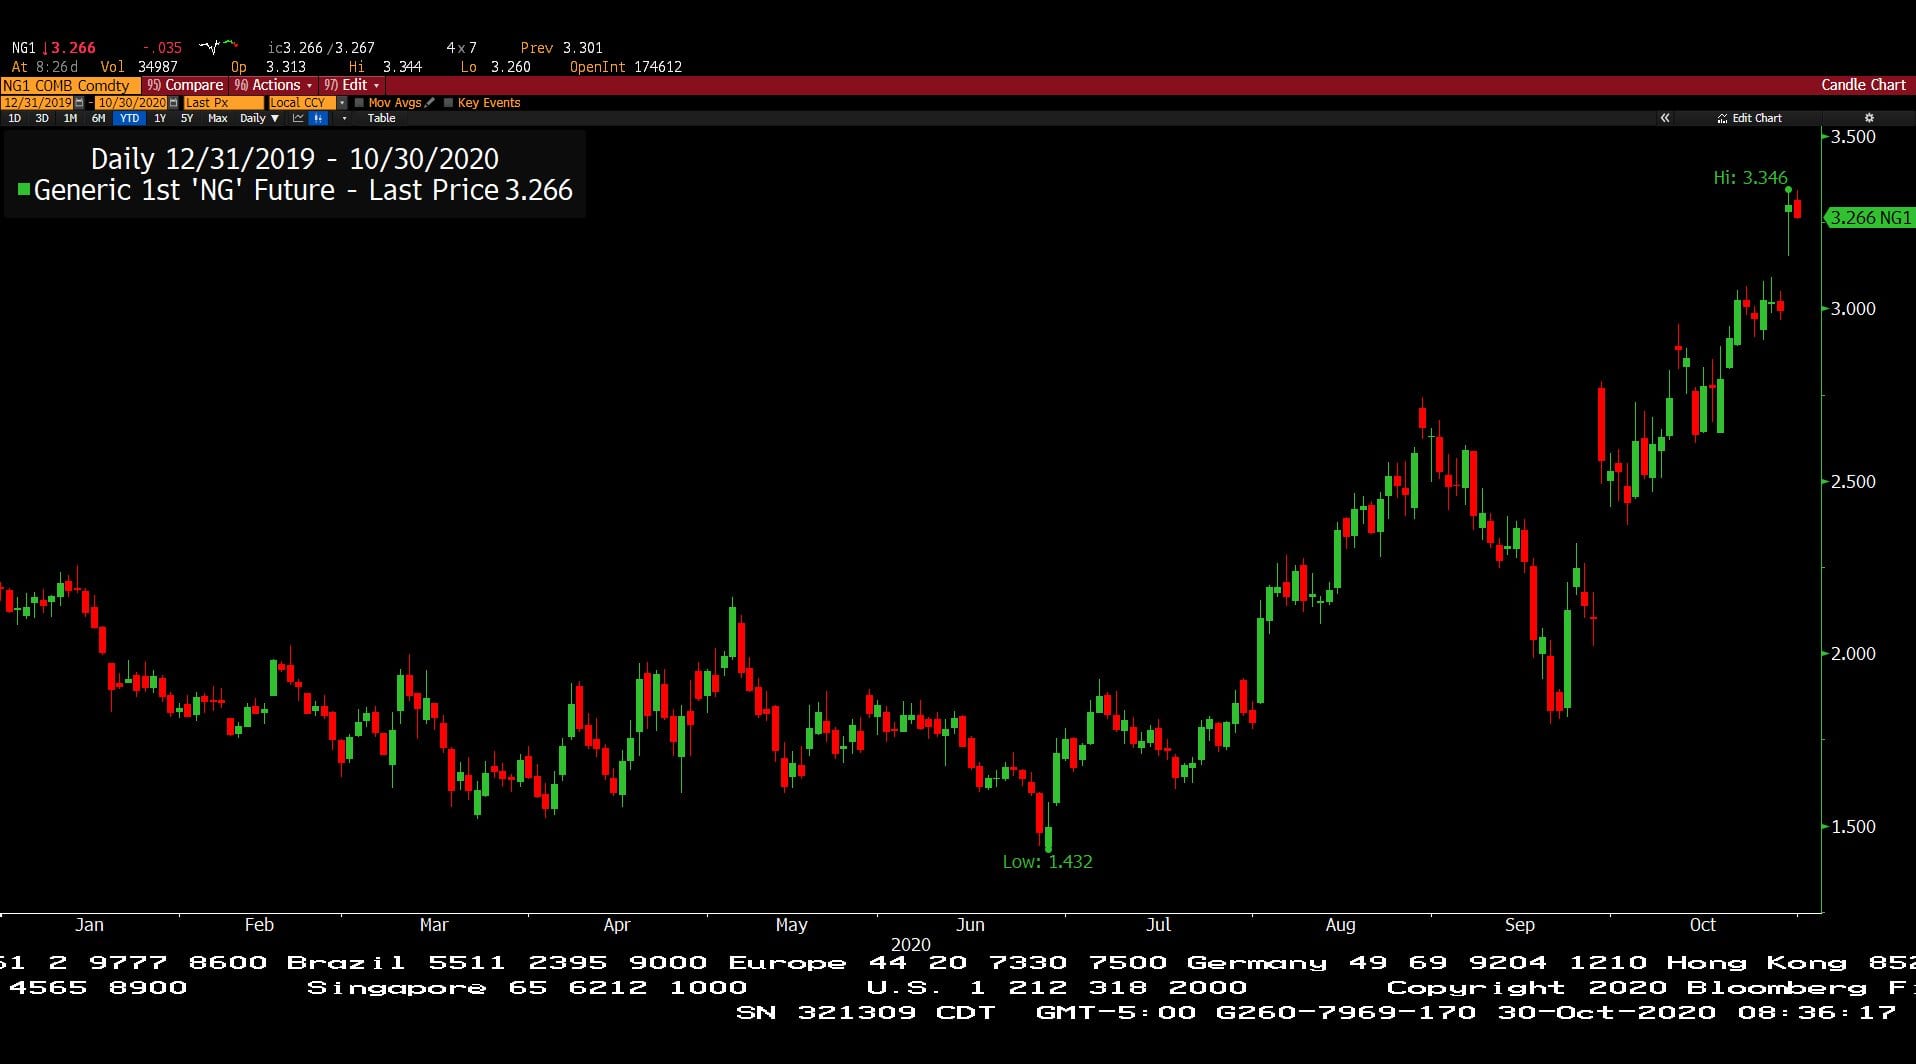Click the -.035 net change value
Image resolution: width=1916 pixels, height=1064 pixels.
(162, 48)
